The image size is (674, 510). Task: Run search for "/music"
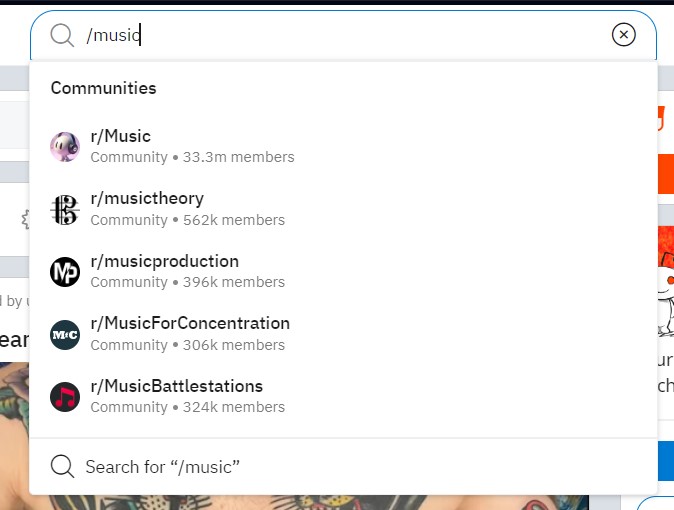(x=343, y=467)
